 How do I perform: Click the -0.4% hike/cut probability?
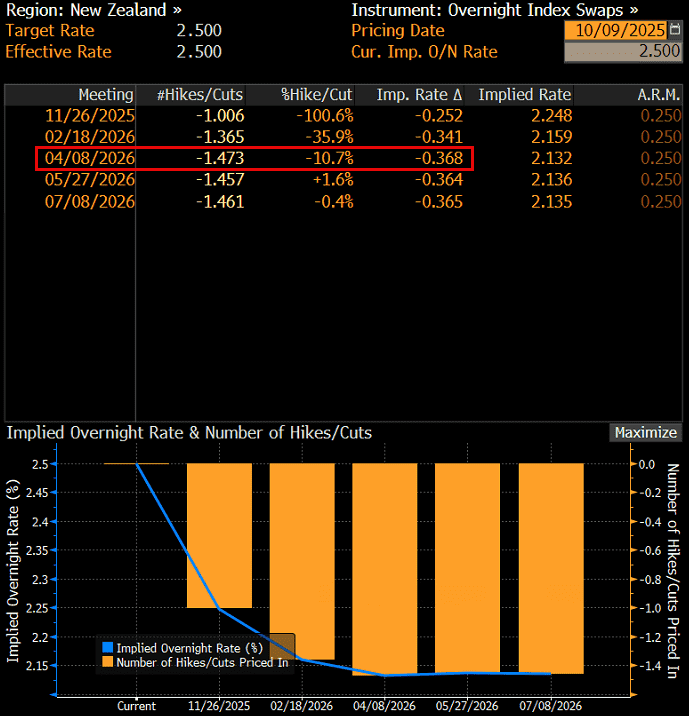pos(334,202)
